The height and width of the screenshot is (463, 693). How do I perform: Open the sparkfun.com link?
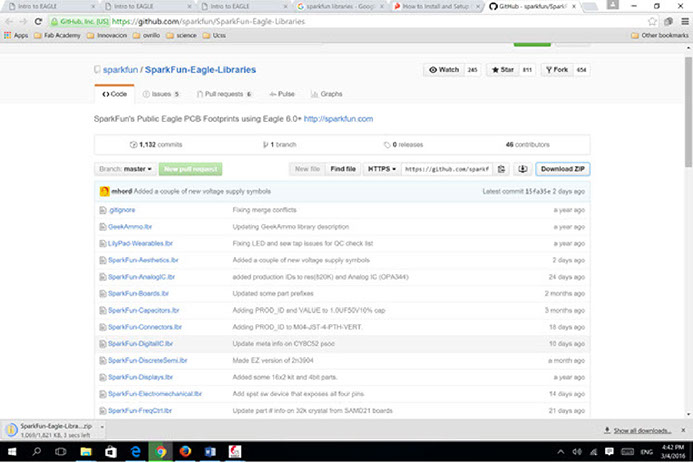[338, 119]
